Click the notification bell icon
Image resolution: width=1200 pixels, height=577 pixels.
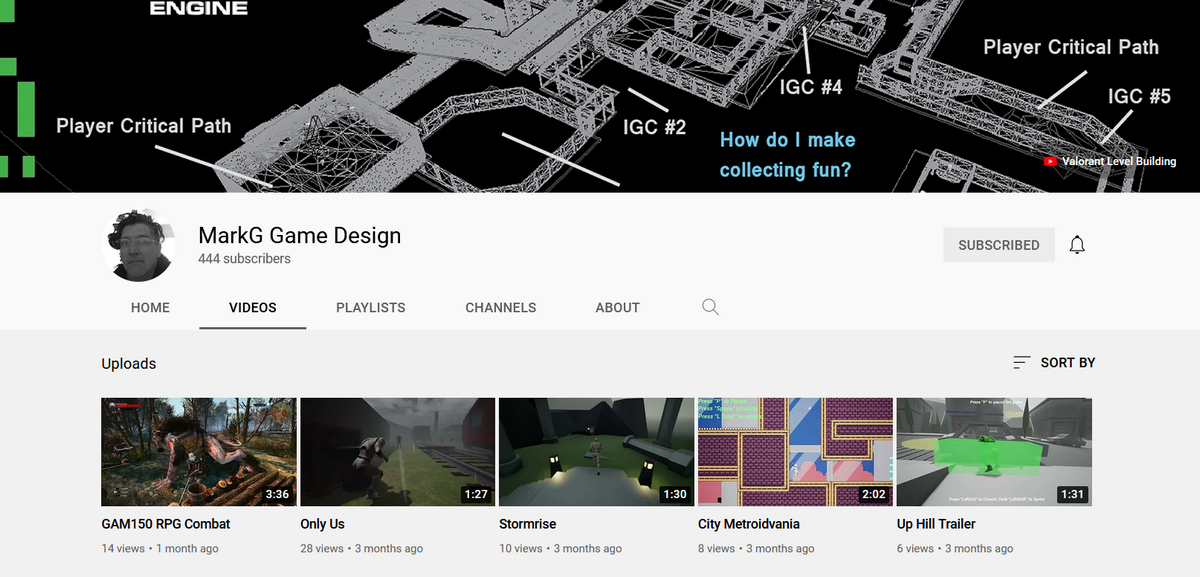coord(1077,245)
